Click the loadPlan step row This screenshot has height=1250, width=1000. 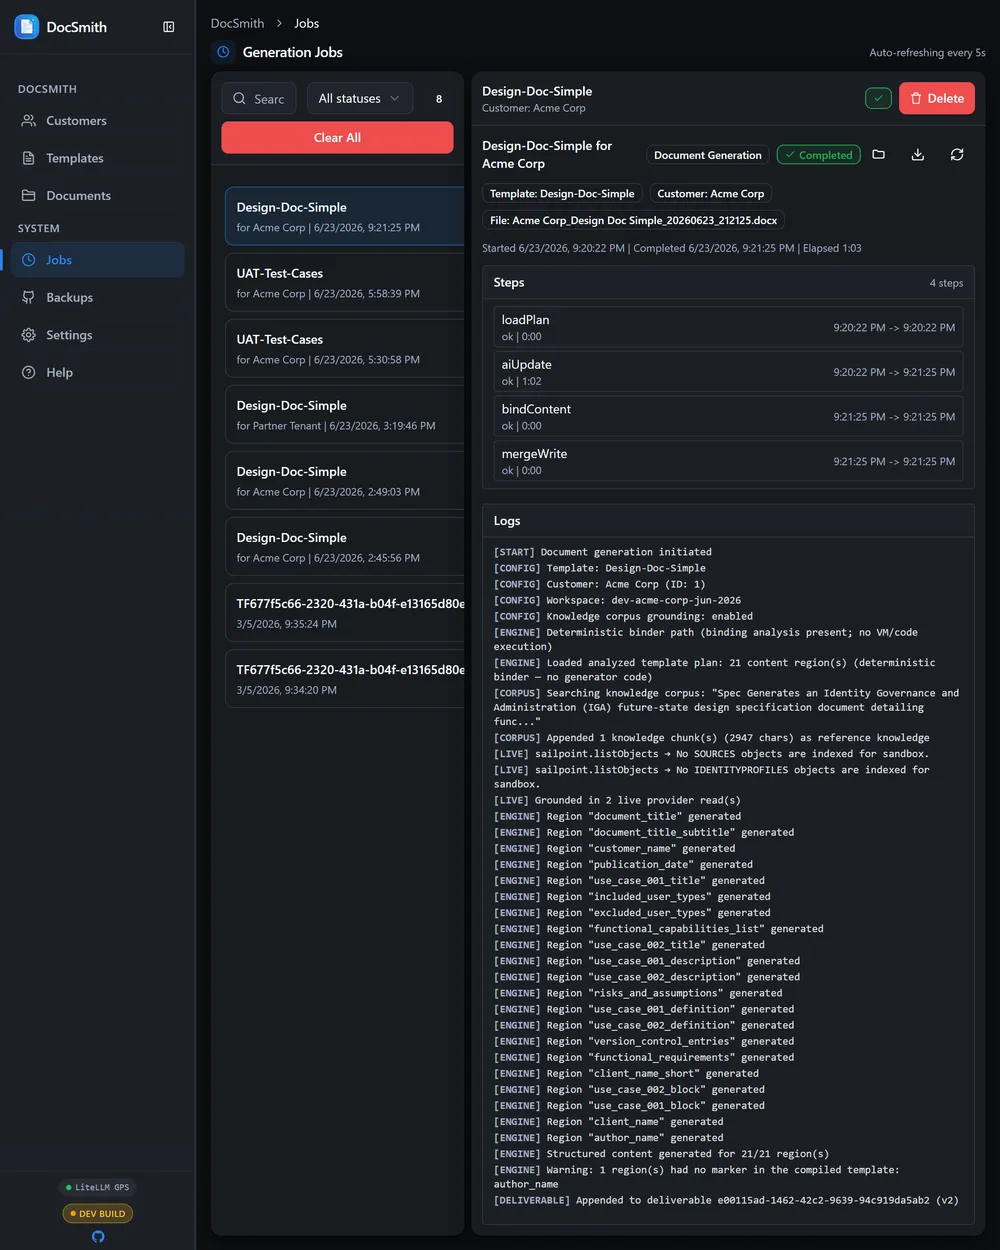[x=728, y=327]
